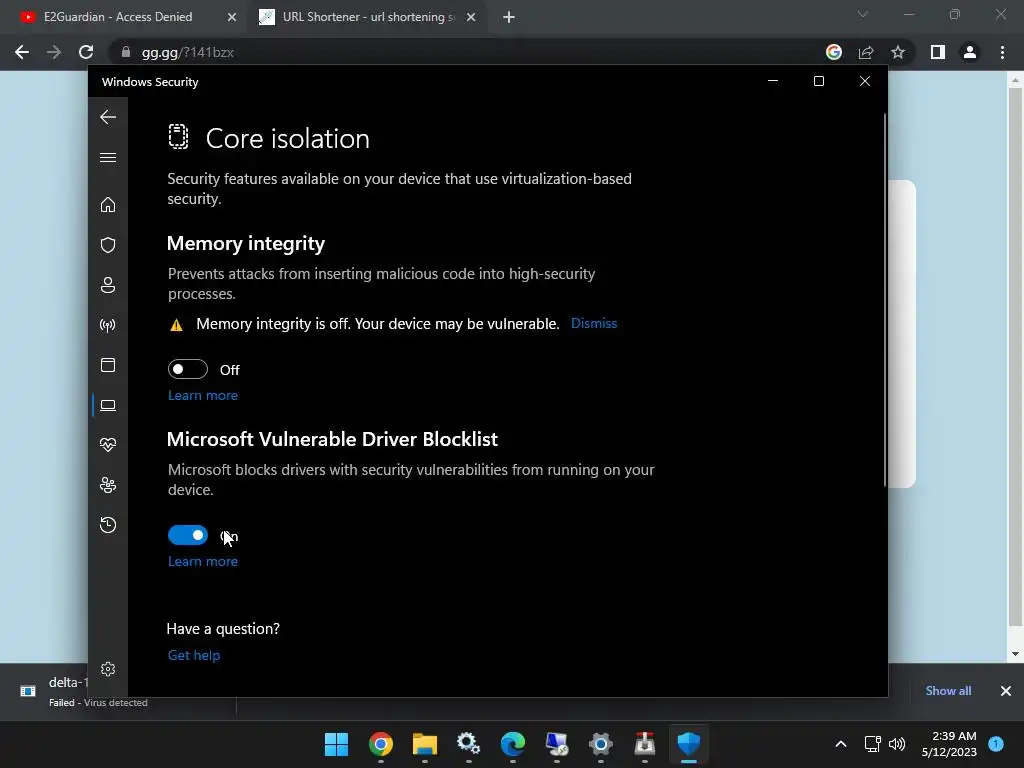1024x768 pixels.
Task: Close the Chrome downloads bar
Action: pyautogui.click(x=1006, y=690)
